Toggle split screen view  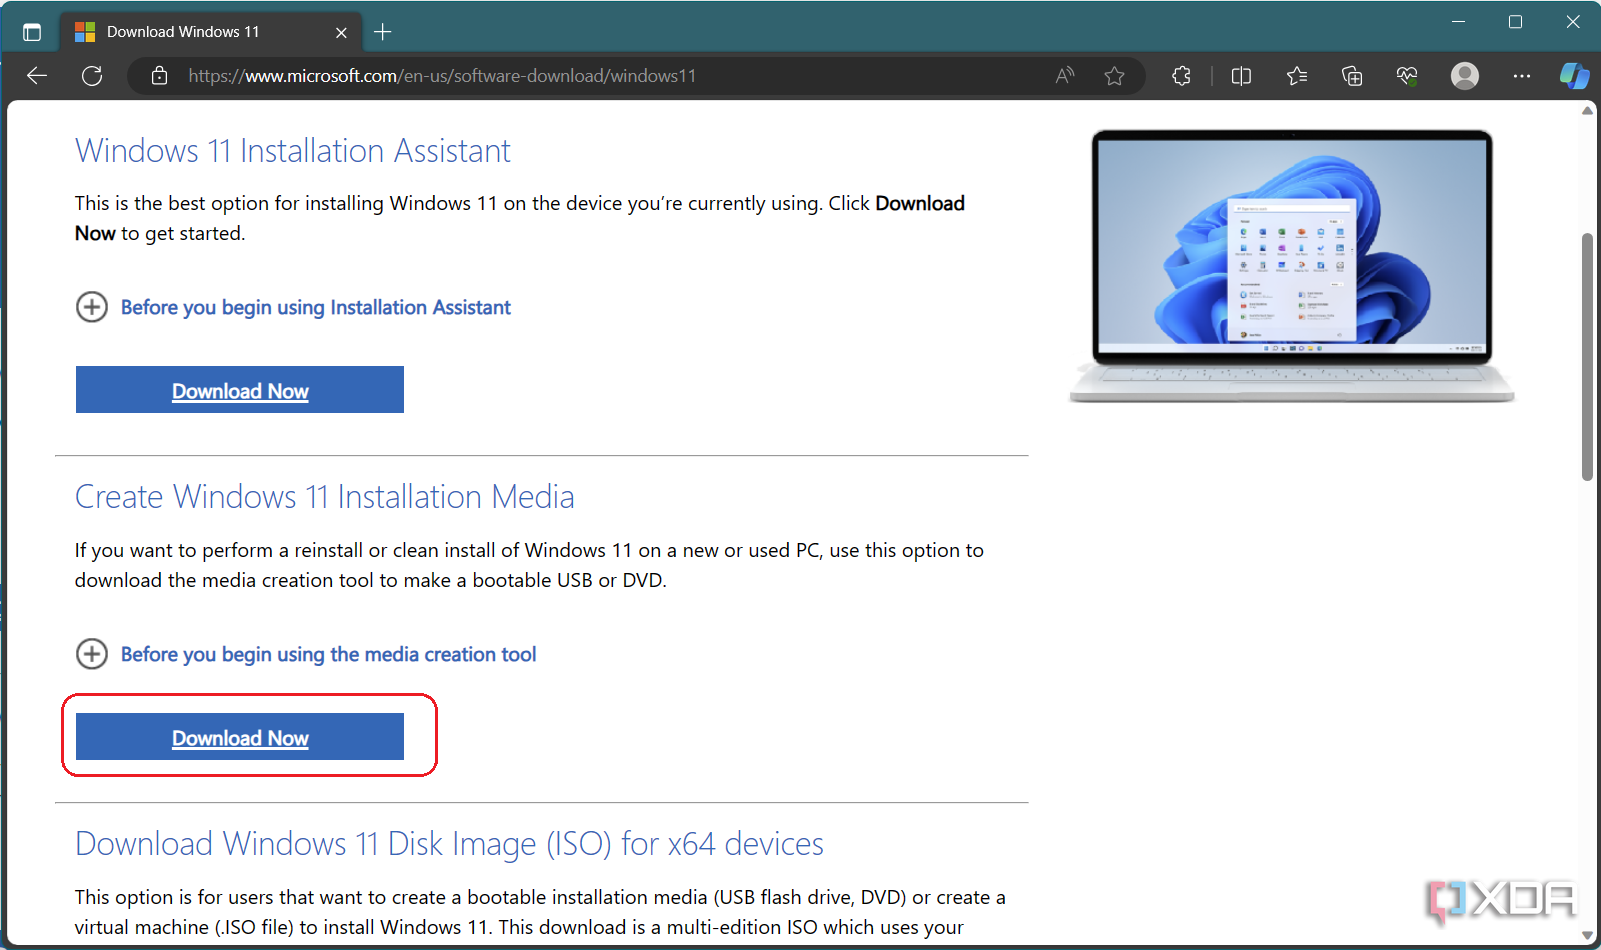tap(1241, 76)
